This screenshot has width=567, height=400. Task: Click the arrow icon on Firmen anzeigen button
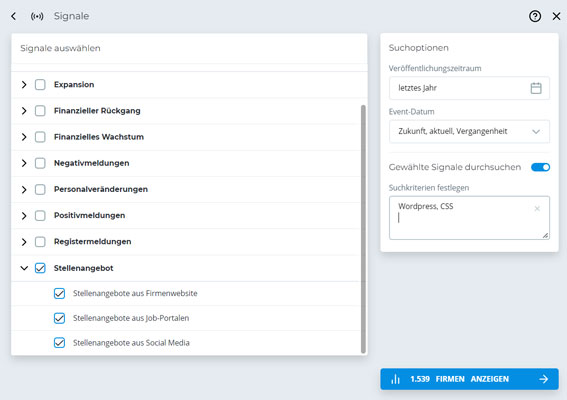point(543,379)
